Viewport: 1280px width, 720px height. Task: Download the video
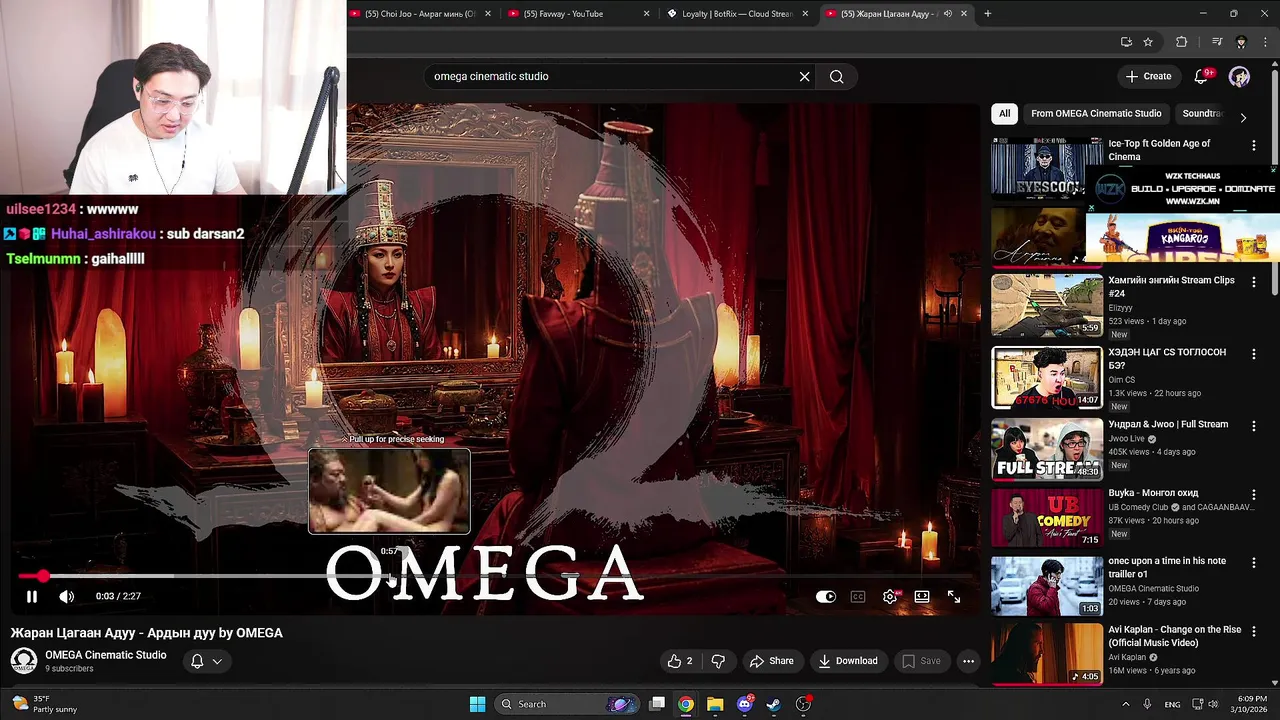tap(847, 661)
